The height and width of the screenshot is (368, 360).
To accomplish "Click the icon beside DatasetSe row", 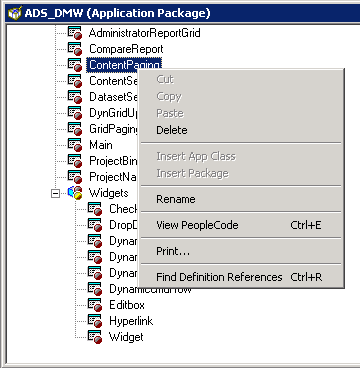I will pos(75,97).
